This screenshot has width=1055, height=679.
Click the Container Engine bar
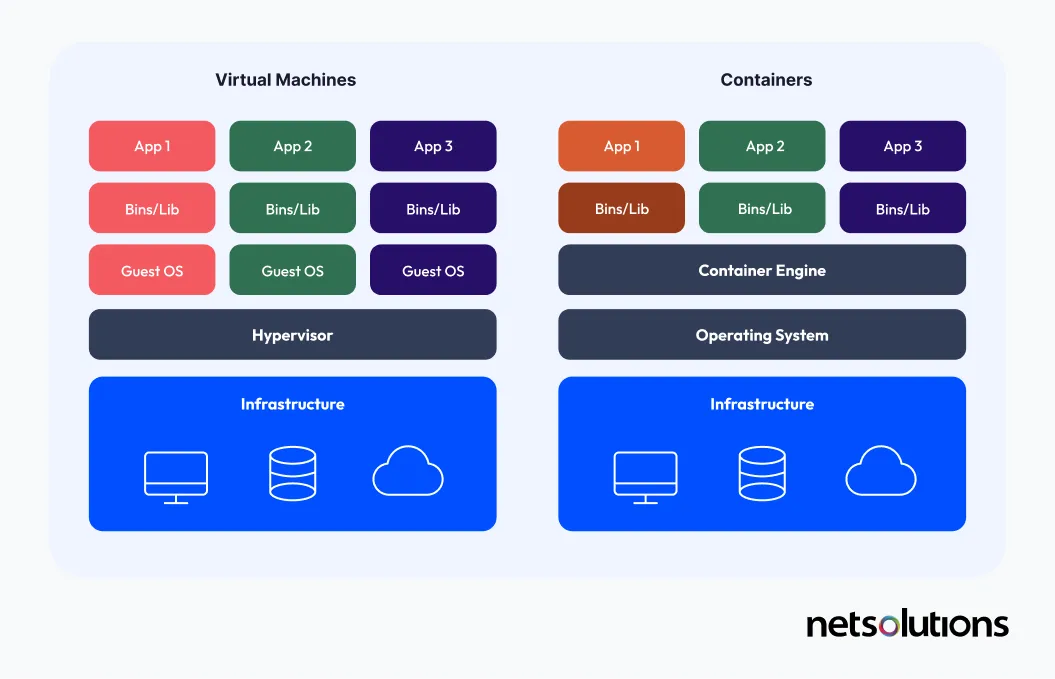762,270
